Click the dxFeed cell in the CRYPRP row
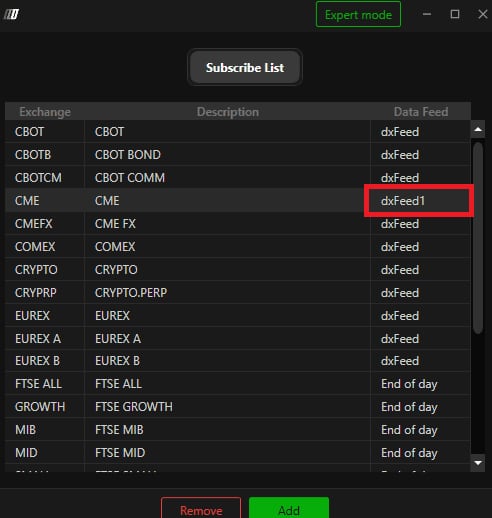Viewport: 492px width, 518px height. pyautogui.click(x=421, y=293)
